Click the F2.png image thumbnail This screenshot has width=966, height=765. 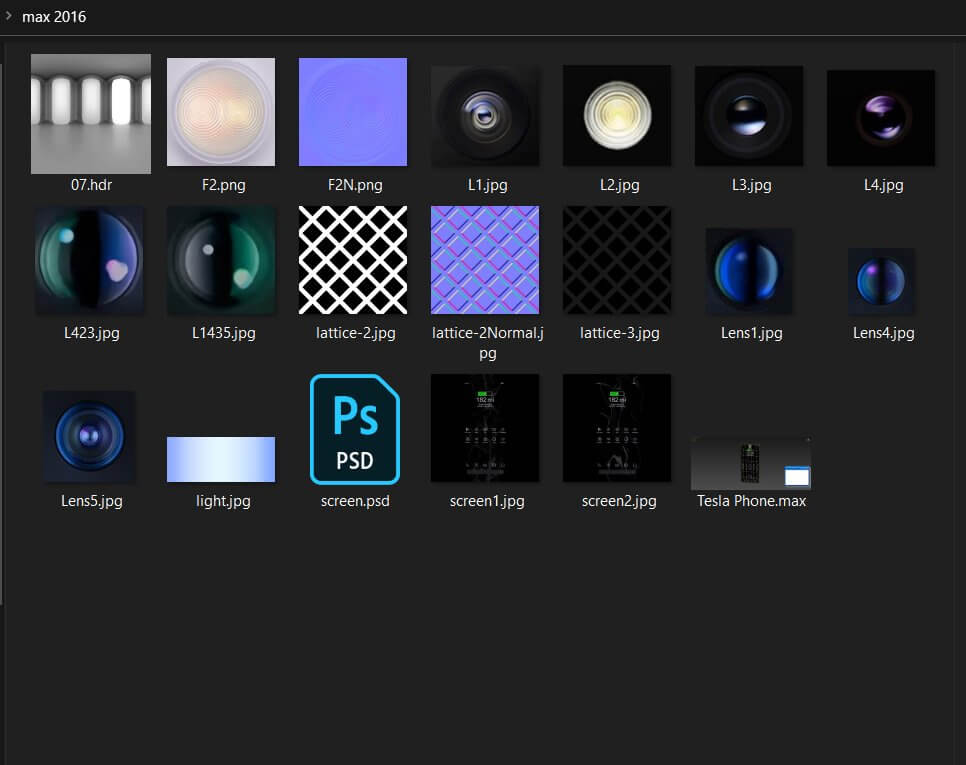point(221,113)
